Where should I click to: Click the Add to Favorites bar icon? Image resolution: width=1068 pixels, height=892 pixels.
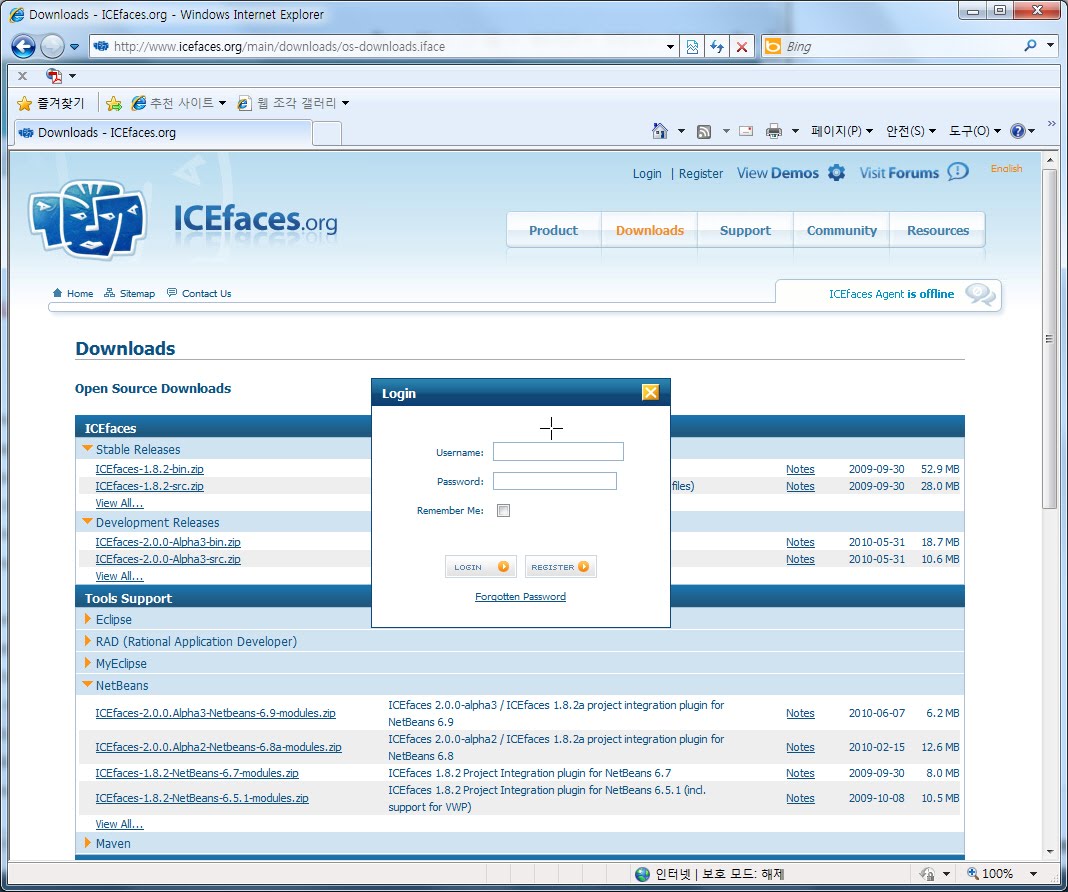(x=114, y=103)
